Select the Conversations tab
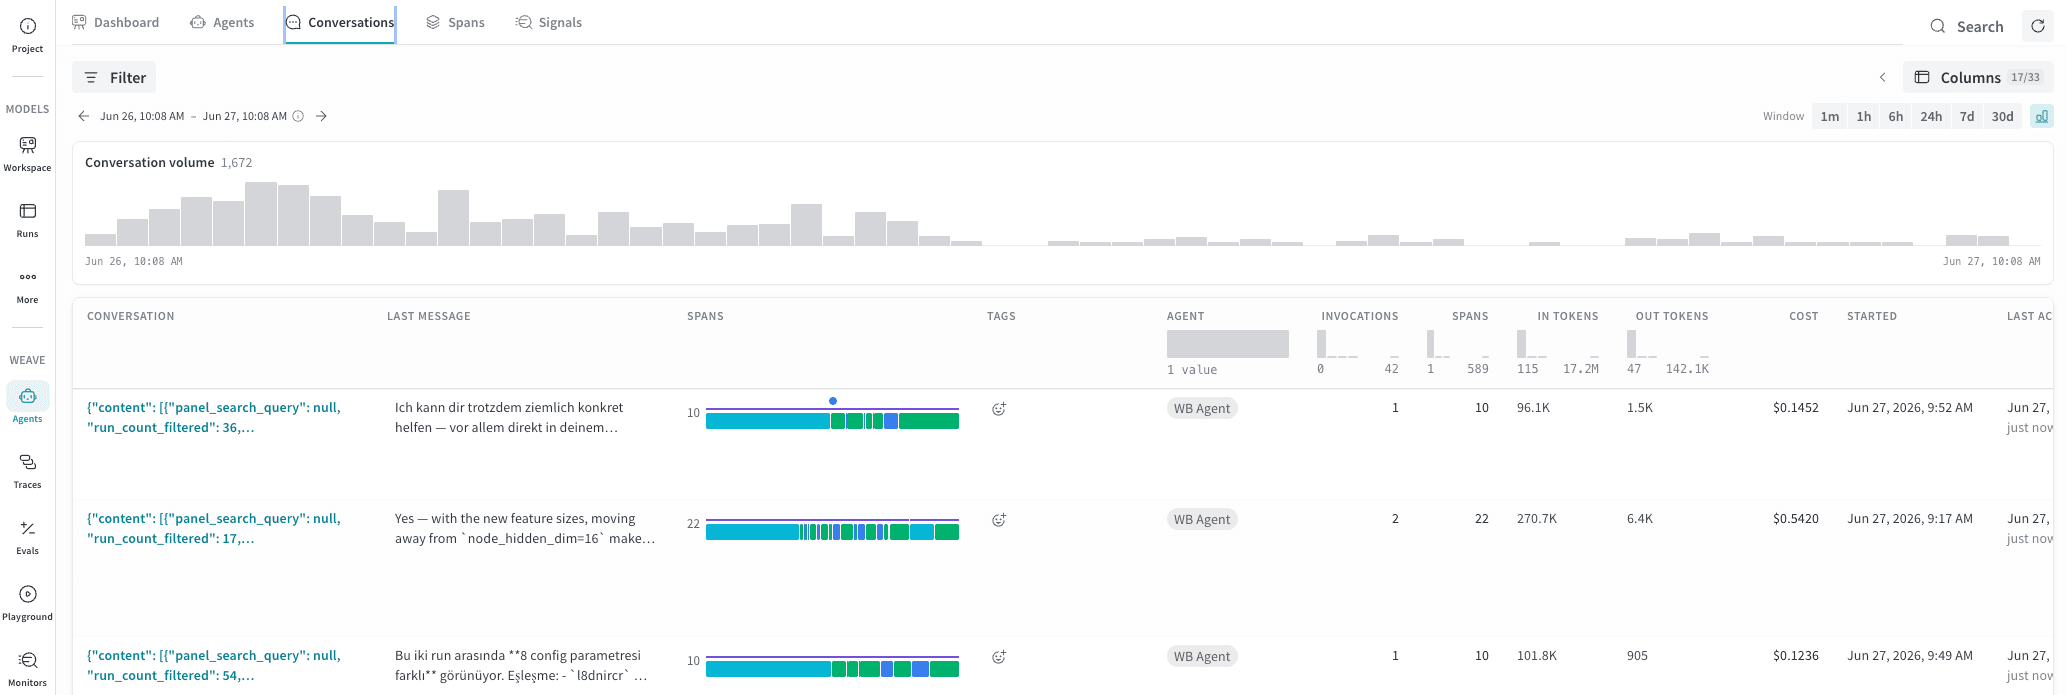This screenshot has height=695, width=2066. click(340, 22)
